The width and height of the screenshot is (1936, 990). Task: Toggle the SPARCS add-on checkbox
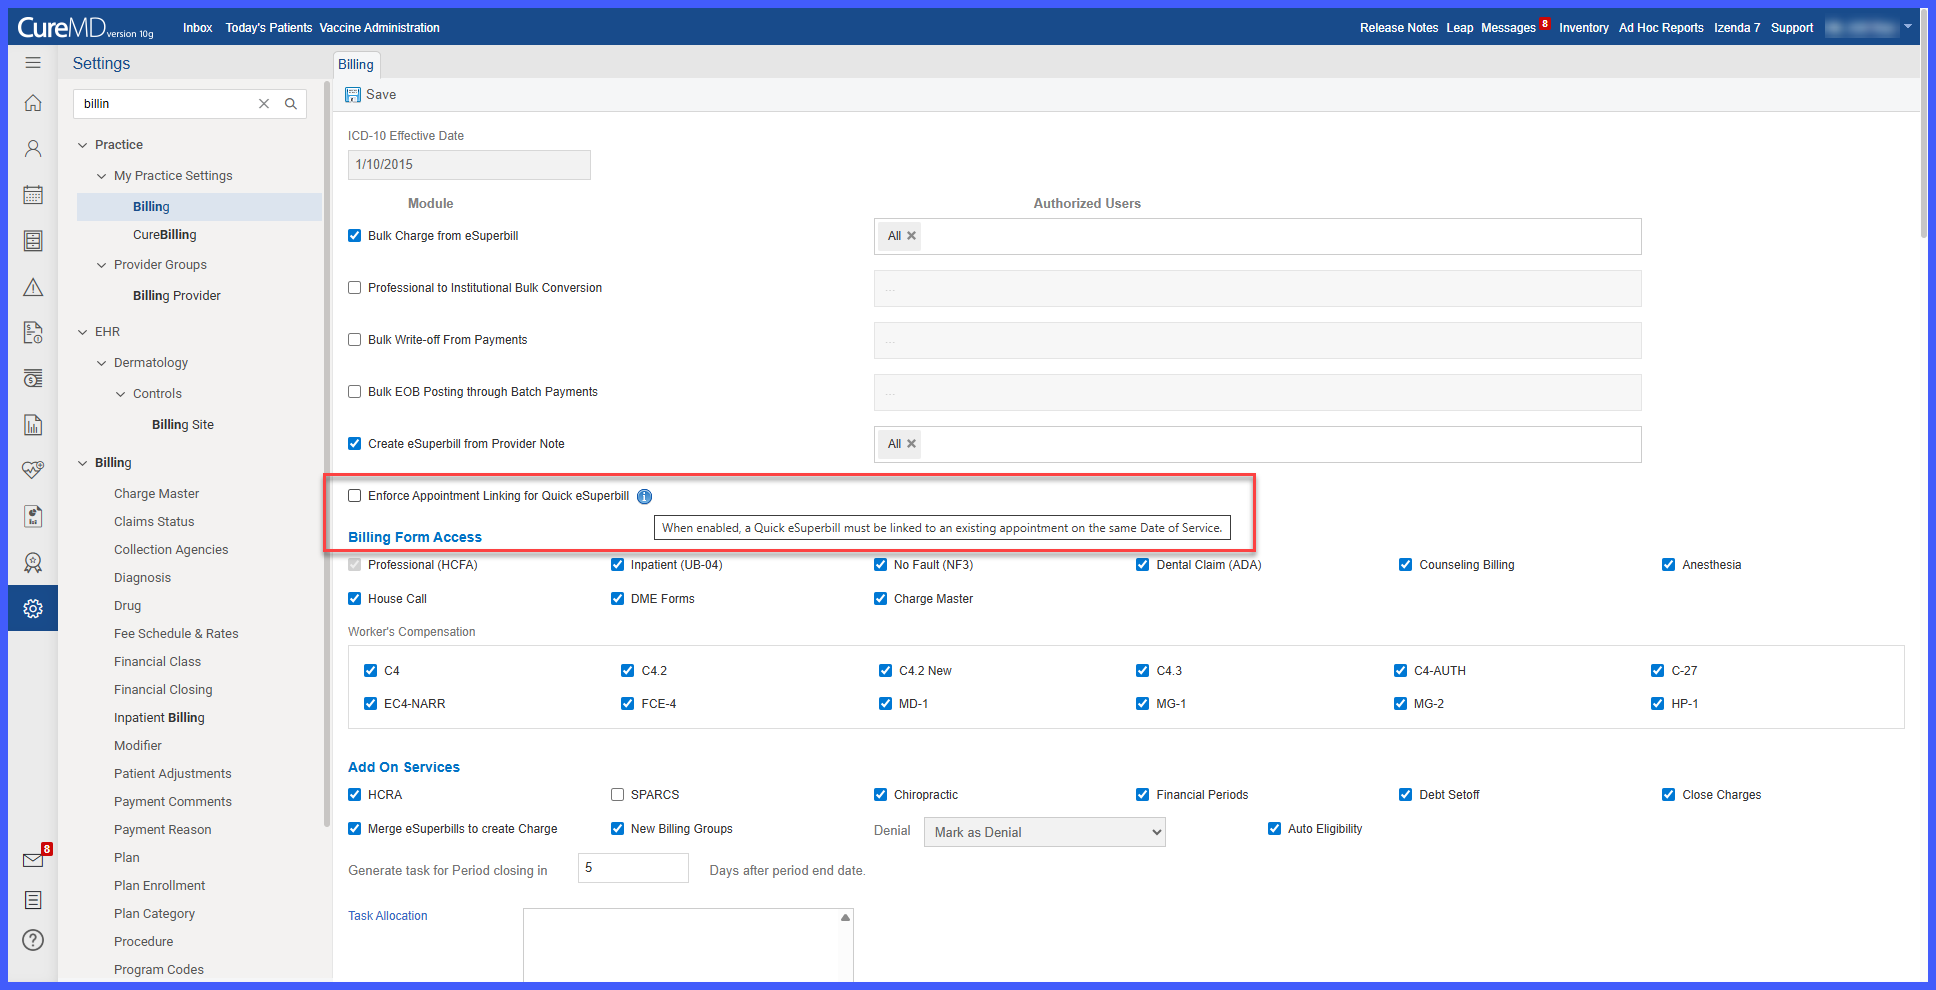[x=618, y=795]
